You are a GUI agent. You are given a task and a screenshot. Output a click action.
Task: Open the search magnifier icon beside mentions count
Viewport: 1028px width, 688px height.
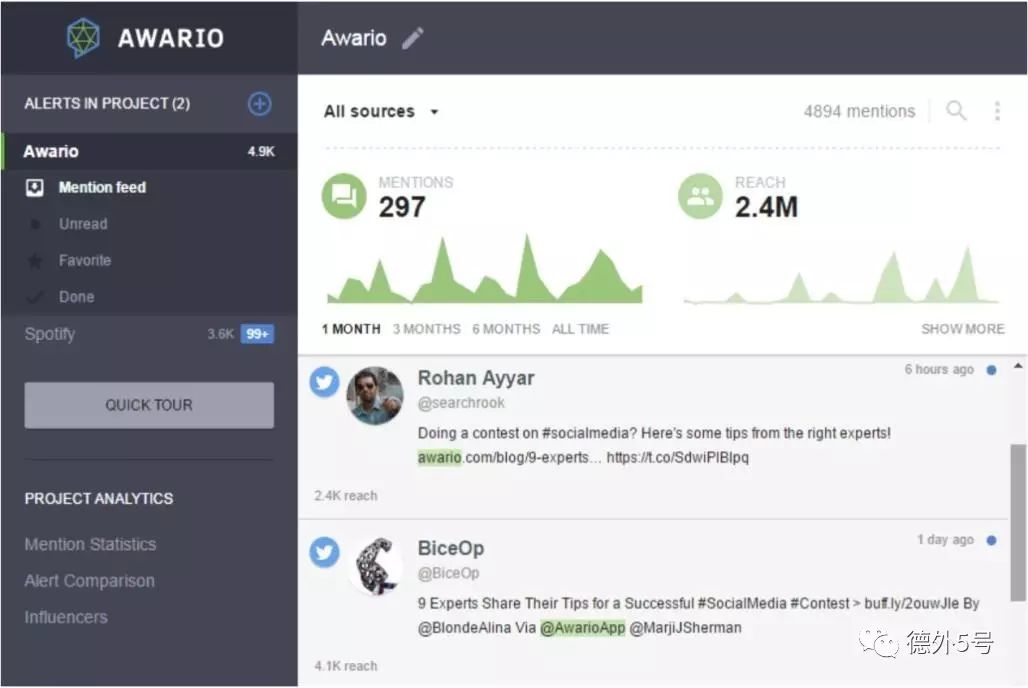pos(956,110)
